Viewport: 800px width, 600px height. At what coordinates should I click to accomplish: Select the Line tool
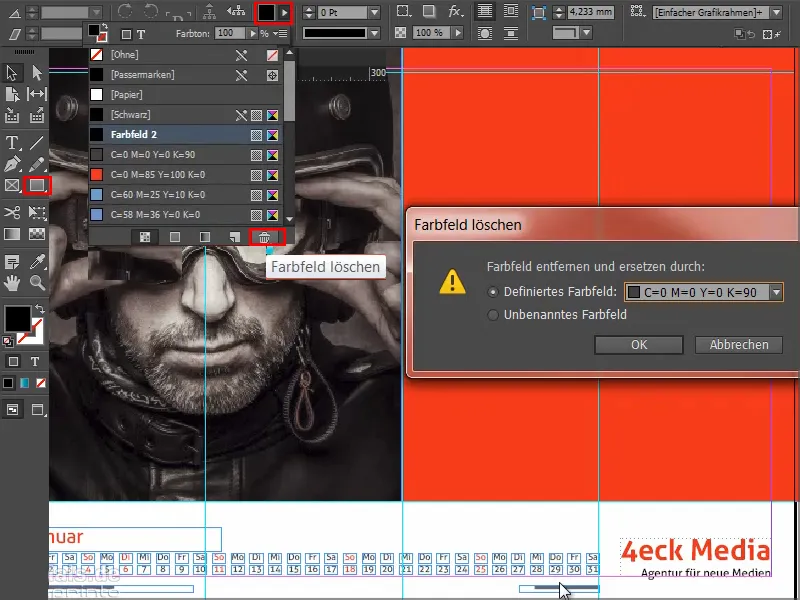click(37, 142)
